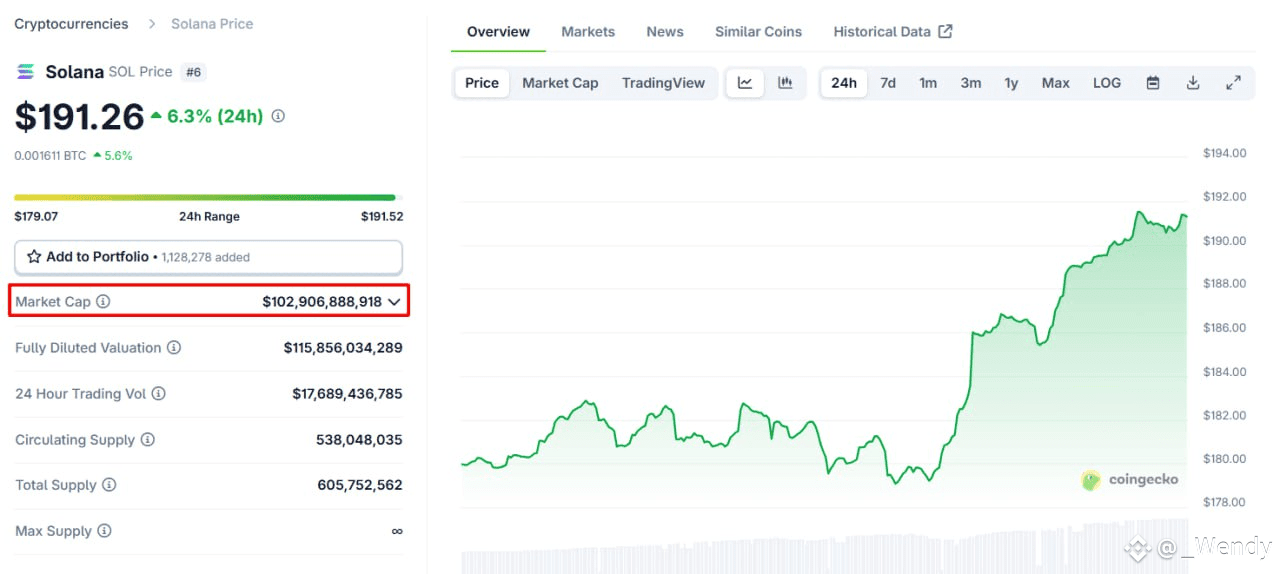Download chart data icon
Image resolution: width=1280 pixels, height=574 pixels.
click(x=1193, y=83)
